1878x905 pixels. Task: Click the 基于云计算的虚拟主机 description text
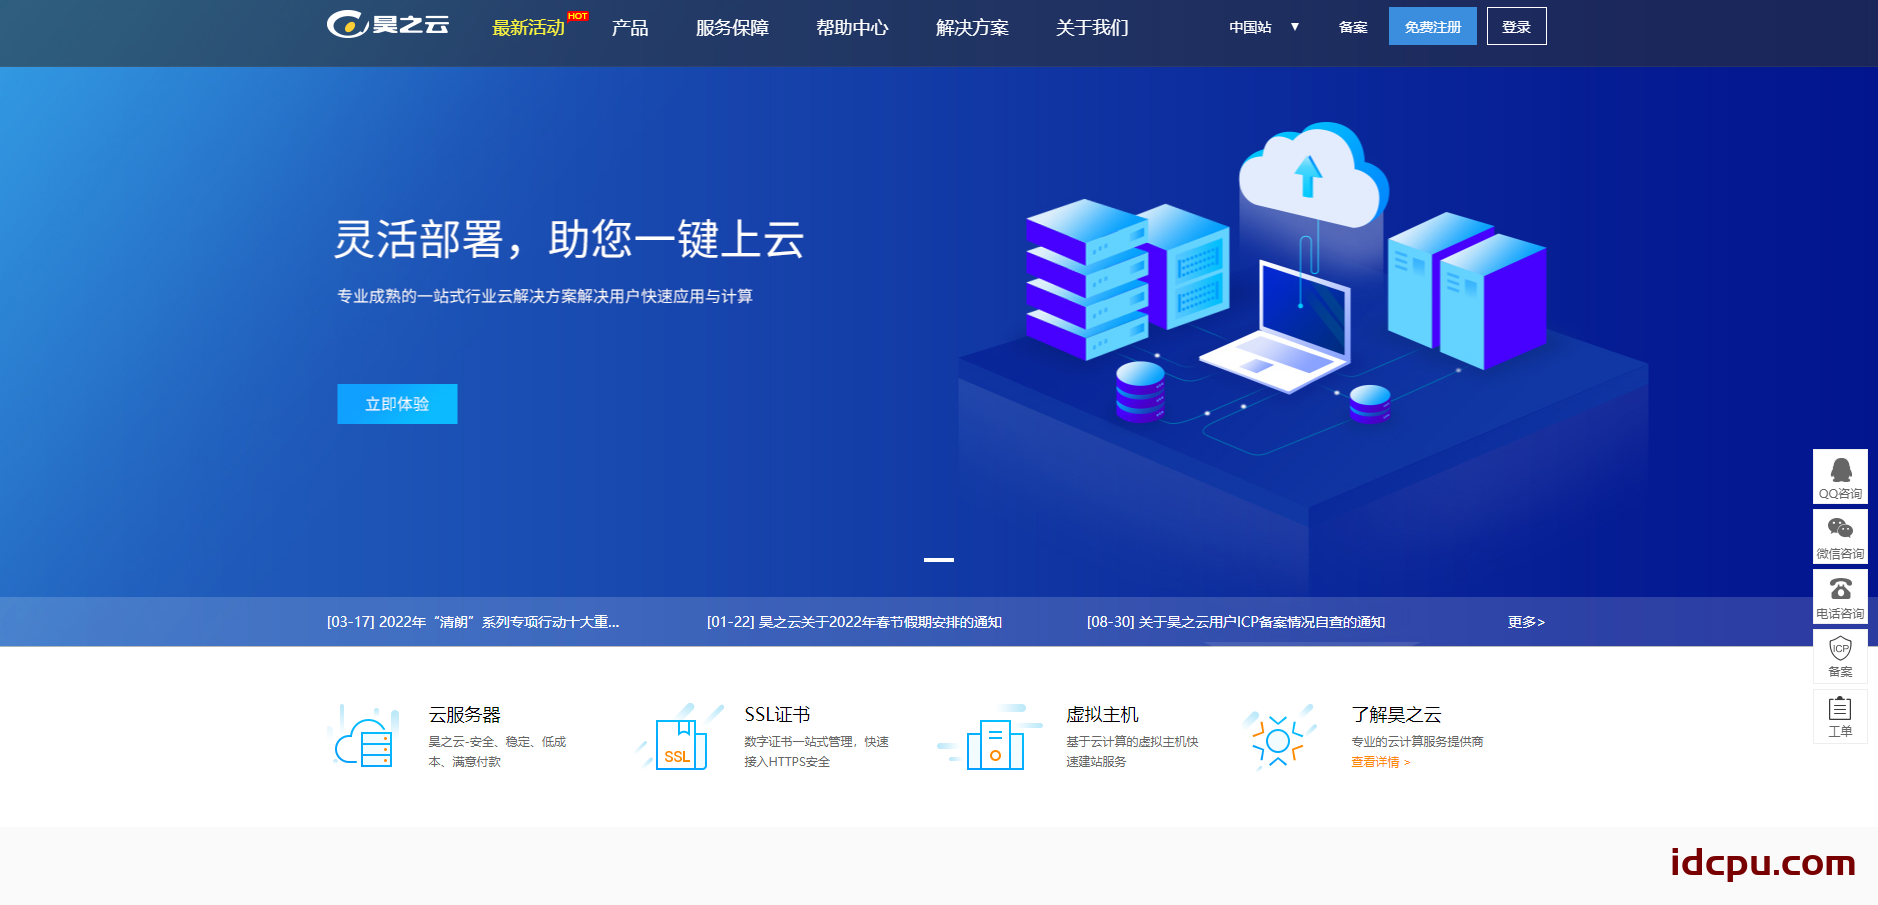[1132, 752]
